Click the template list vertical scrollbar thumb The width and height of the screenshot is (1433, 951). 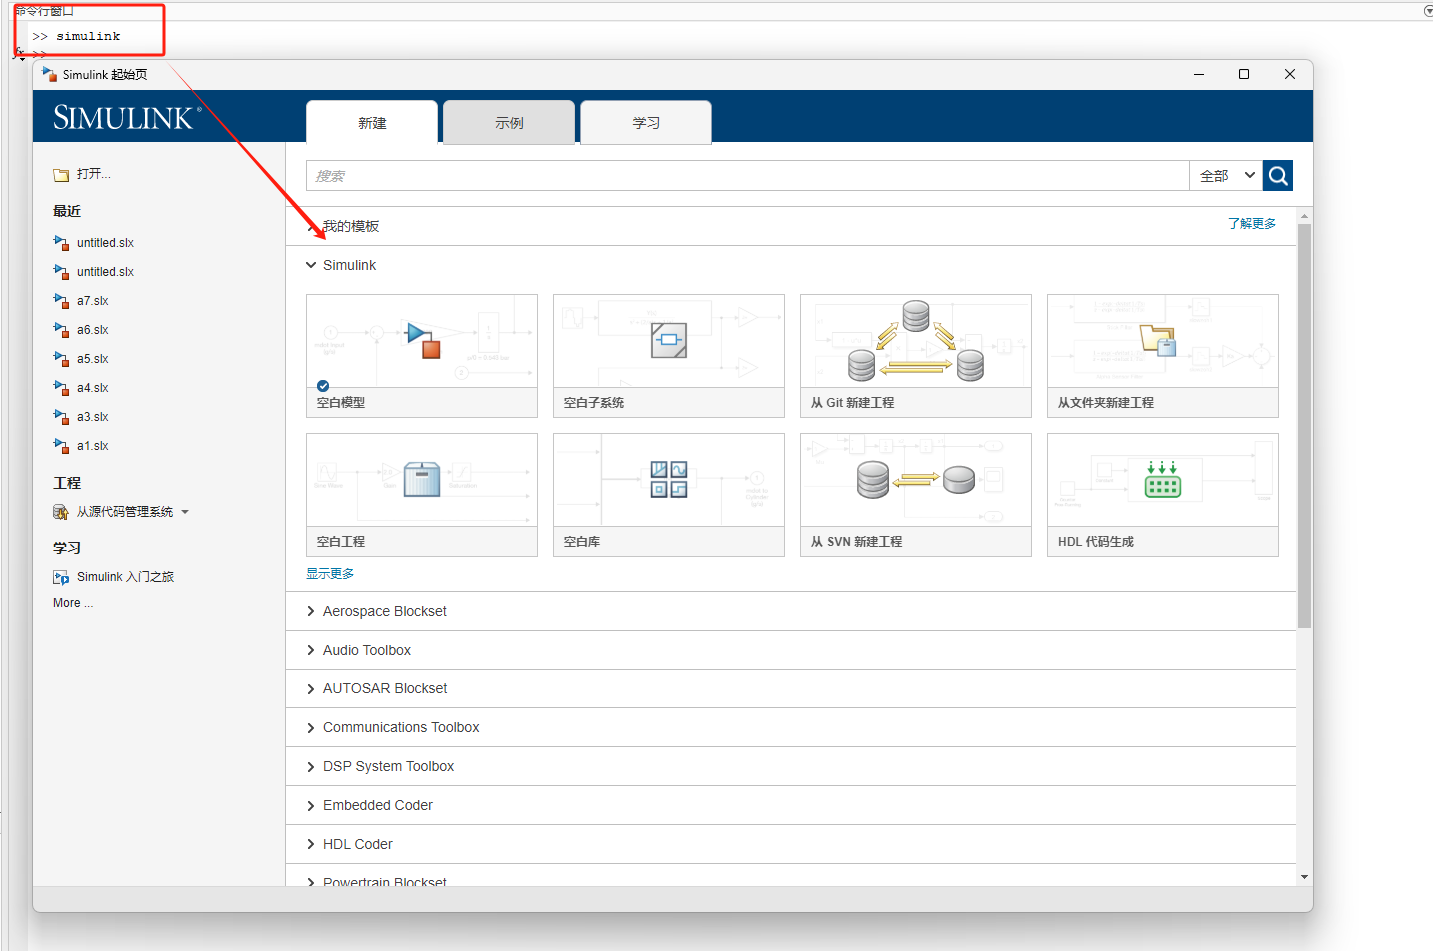coord(1304,425)
